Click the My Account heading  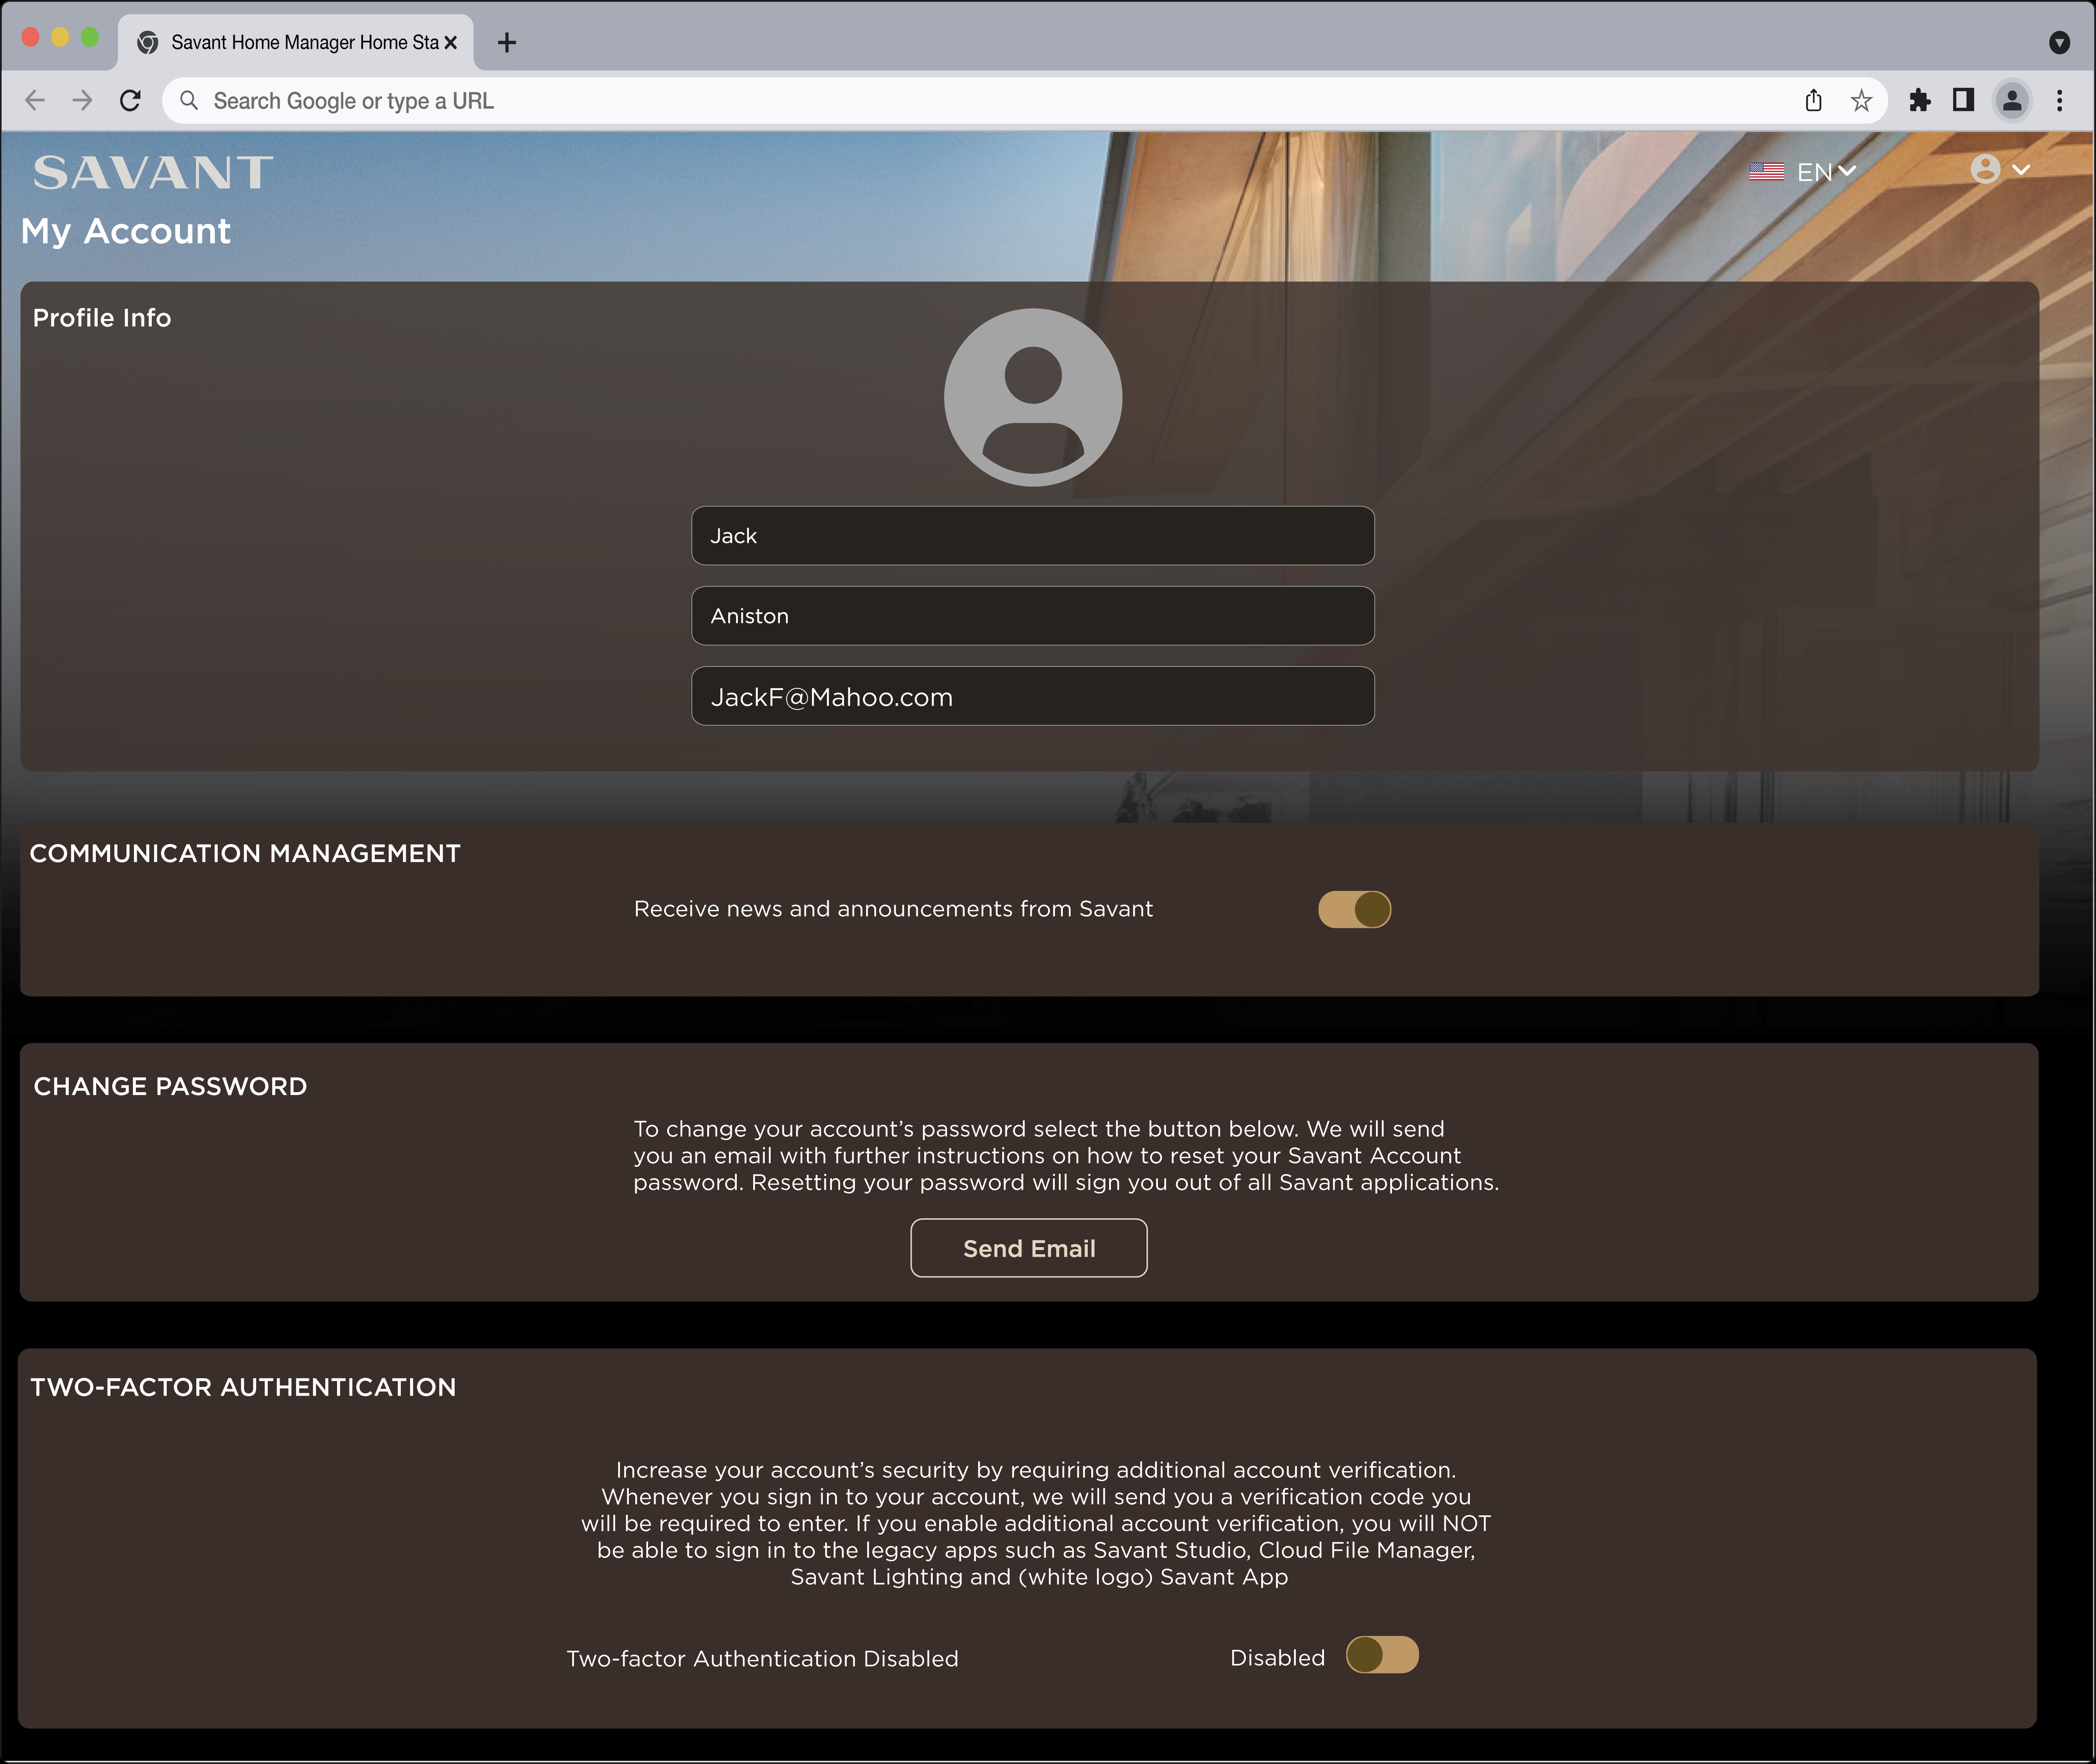126,232
